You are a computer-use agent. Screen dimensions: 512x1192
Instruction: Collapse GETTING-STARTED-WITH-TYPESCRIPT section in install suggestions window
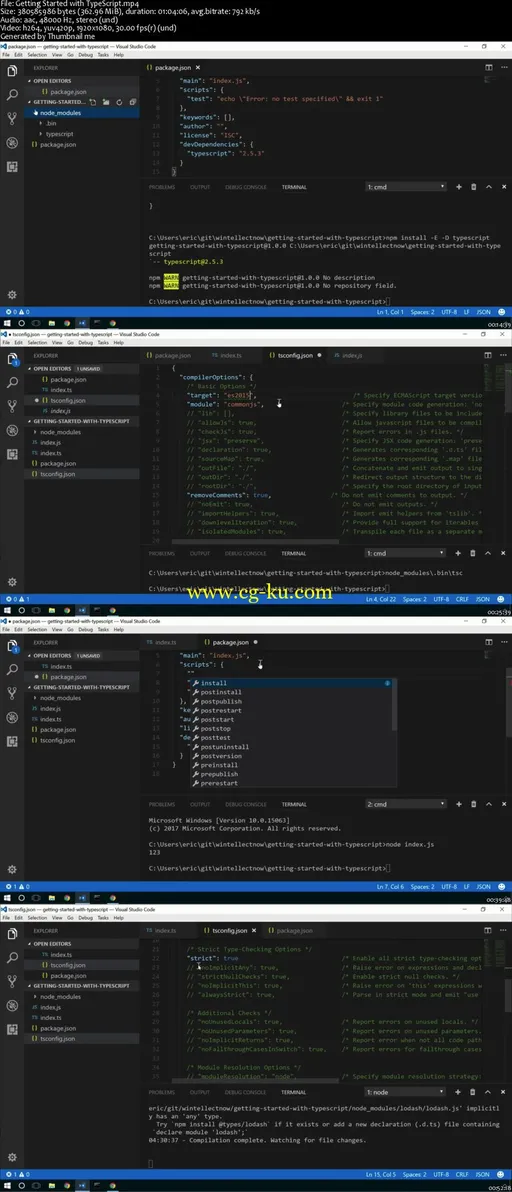pyautogui.click(x=82, y=686)
